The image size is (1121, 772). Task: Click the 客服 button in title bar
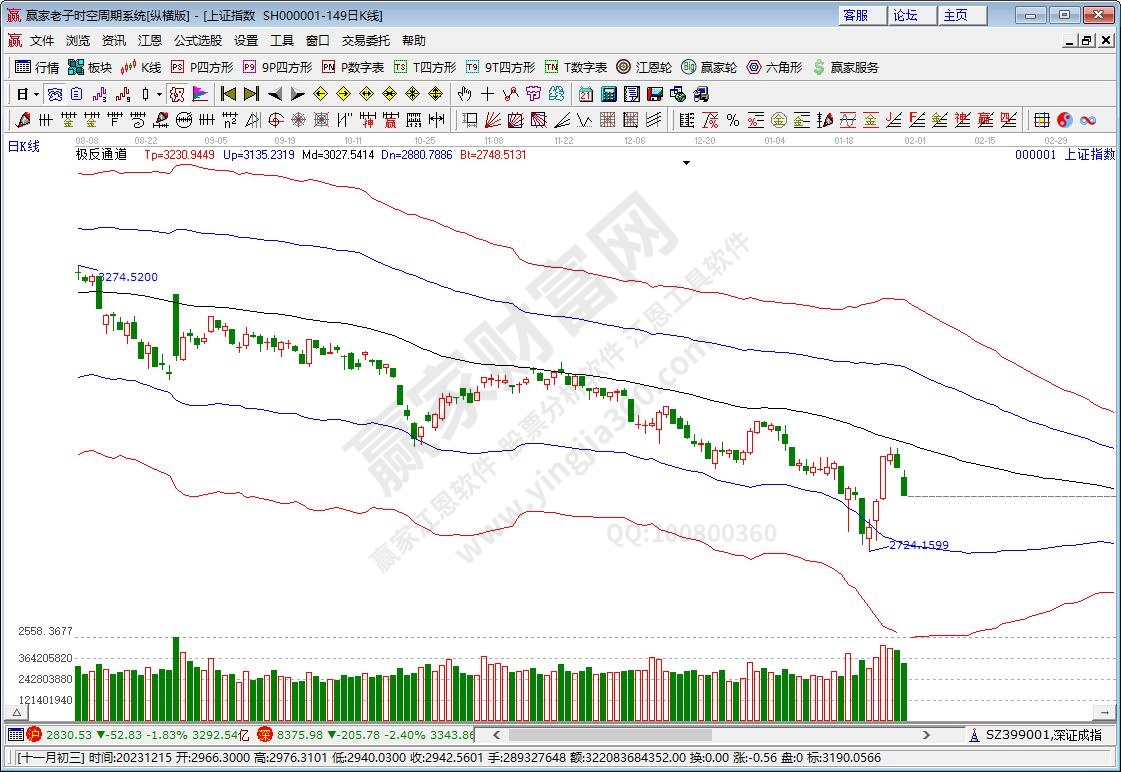point(855,15)
